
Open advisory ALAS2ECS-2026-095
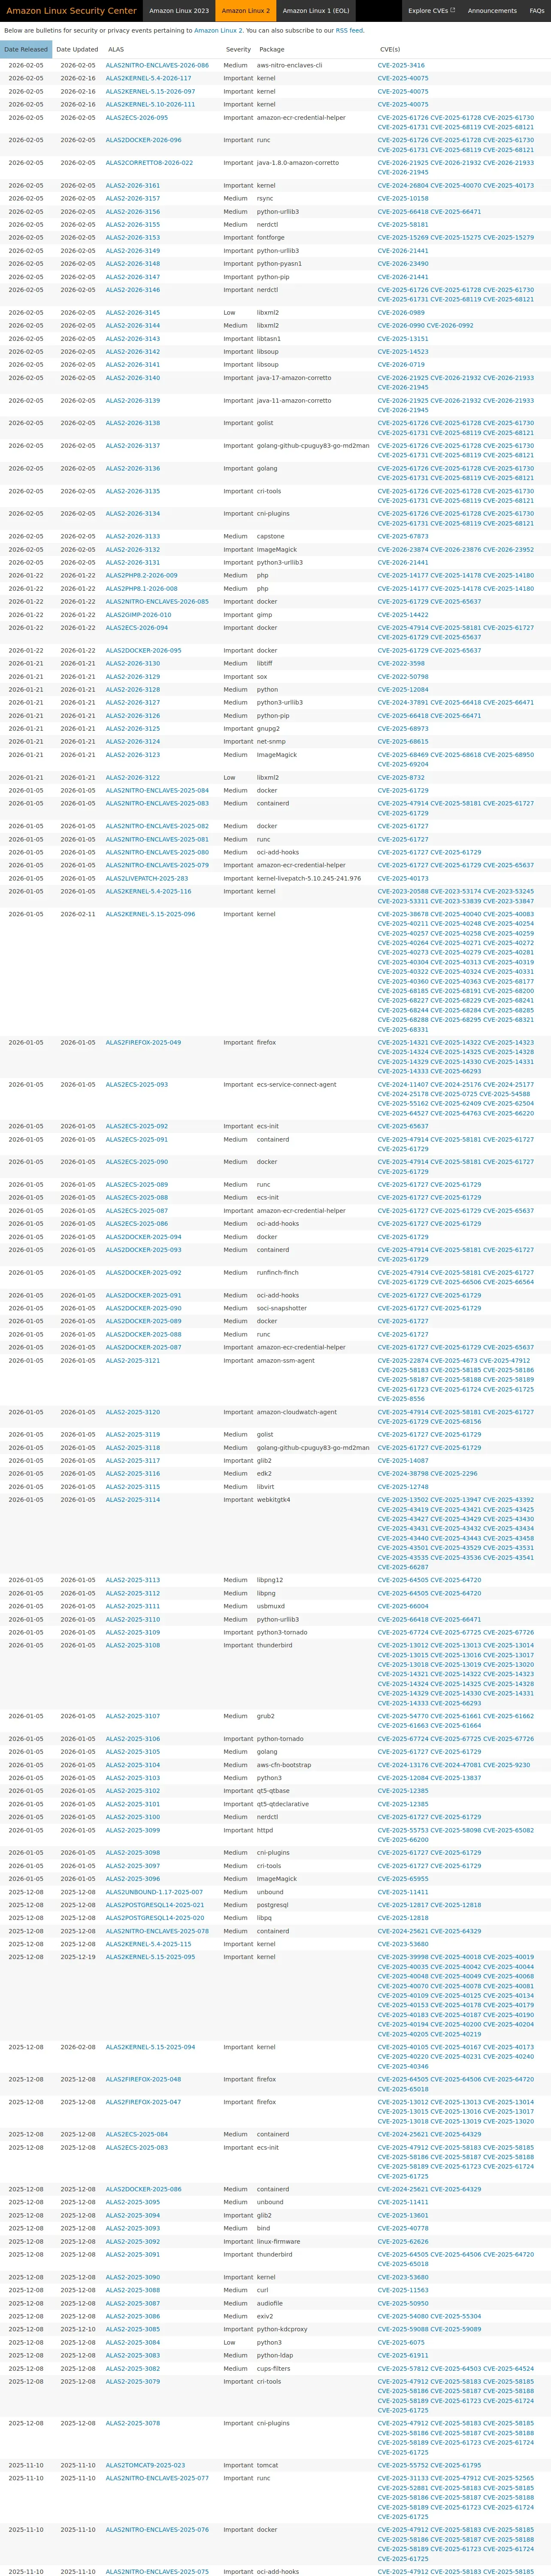(x=137, y=117)
